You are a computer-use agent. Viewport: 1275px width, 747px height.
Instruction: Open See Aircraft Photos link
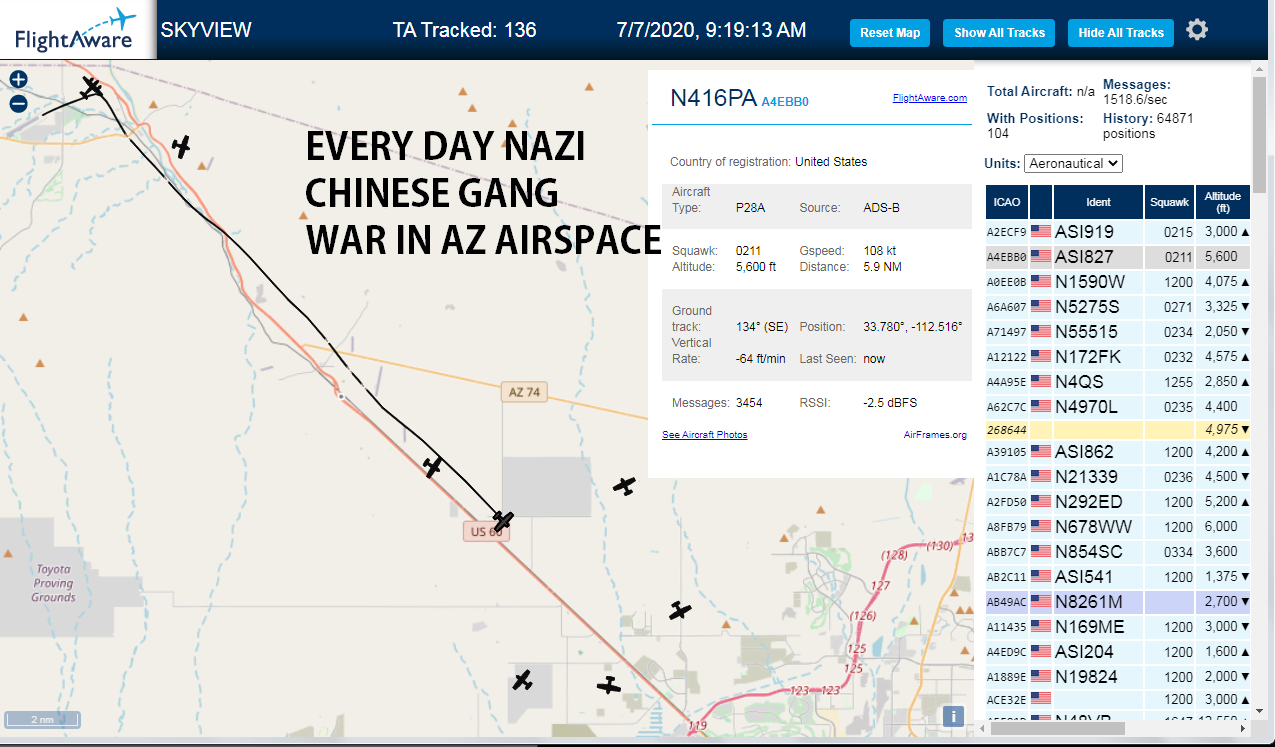coord(705,435)
